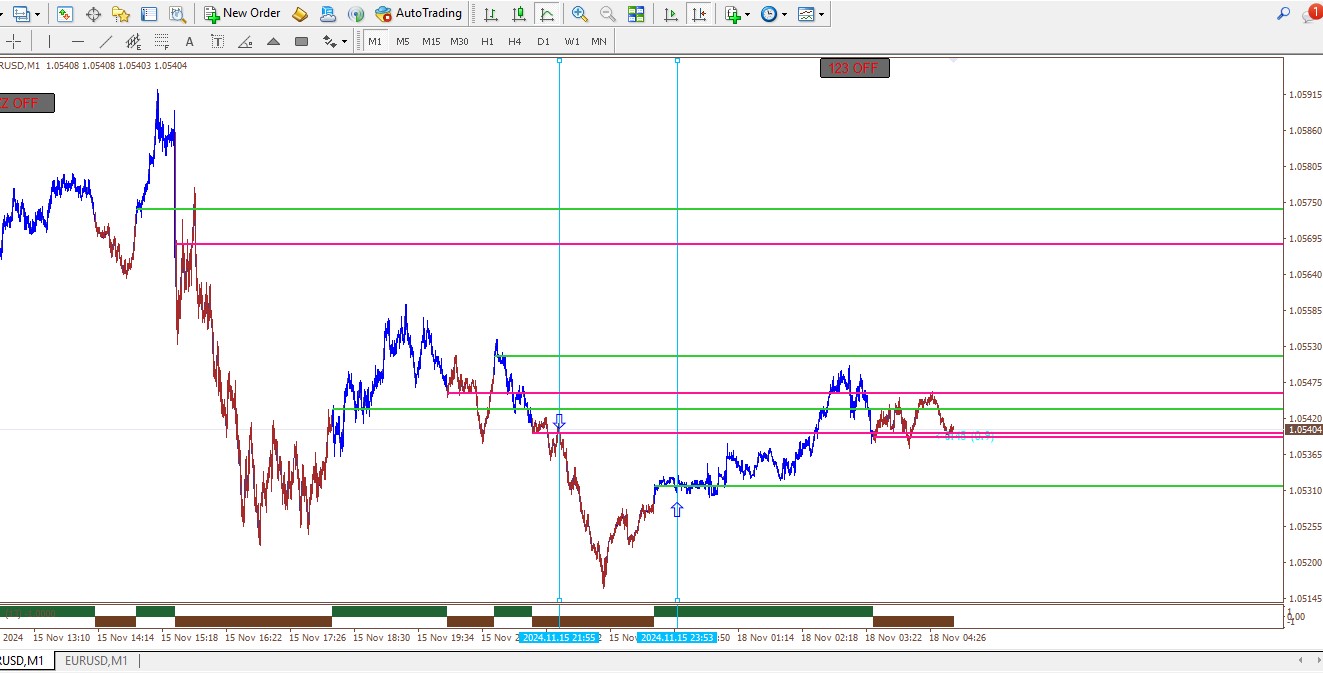Select the Equidistant Channel tool
Viewport: 1323px width, 673px height.
(133, 41)
